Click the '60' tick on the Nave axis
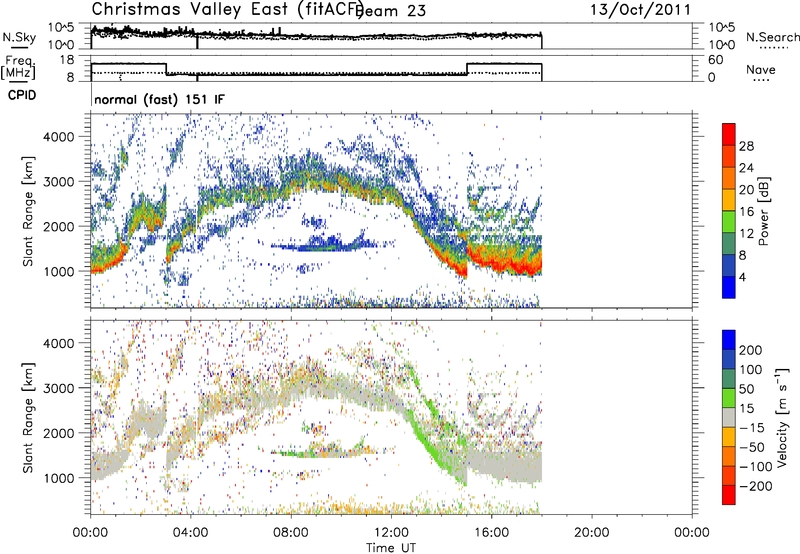The image size is (800, 554). [715, 60]
